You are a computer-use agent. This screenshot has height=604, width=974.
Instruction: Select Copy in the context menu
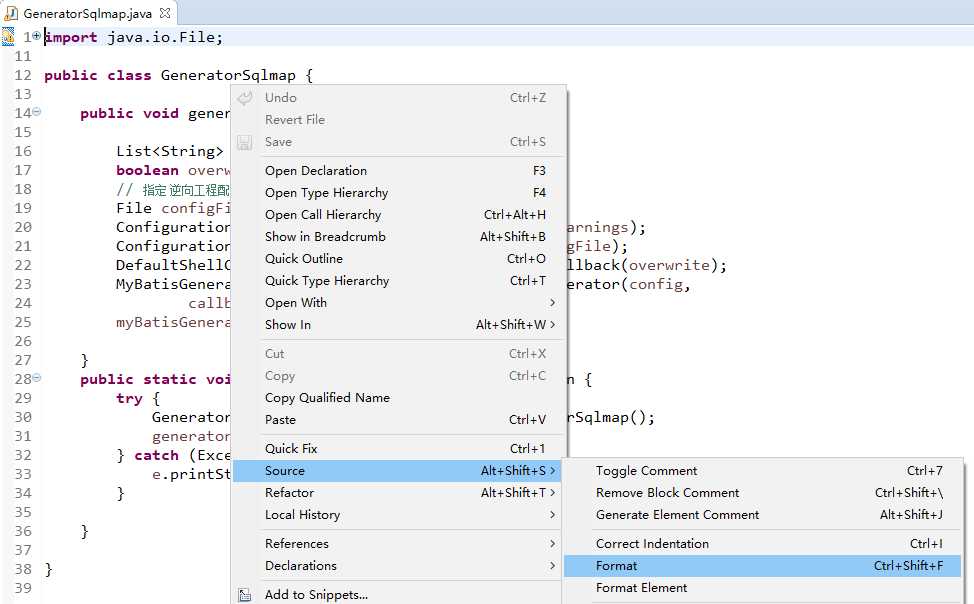click(x=399, y=376)
